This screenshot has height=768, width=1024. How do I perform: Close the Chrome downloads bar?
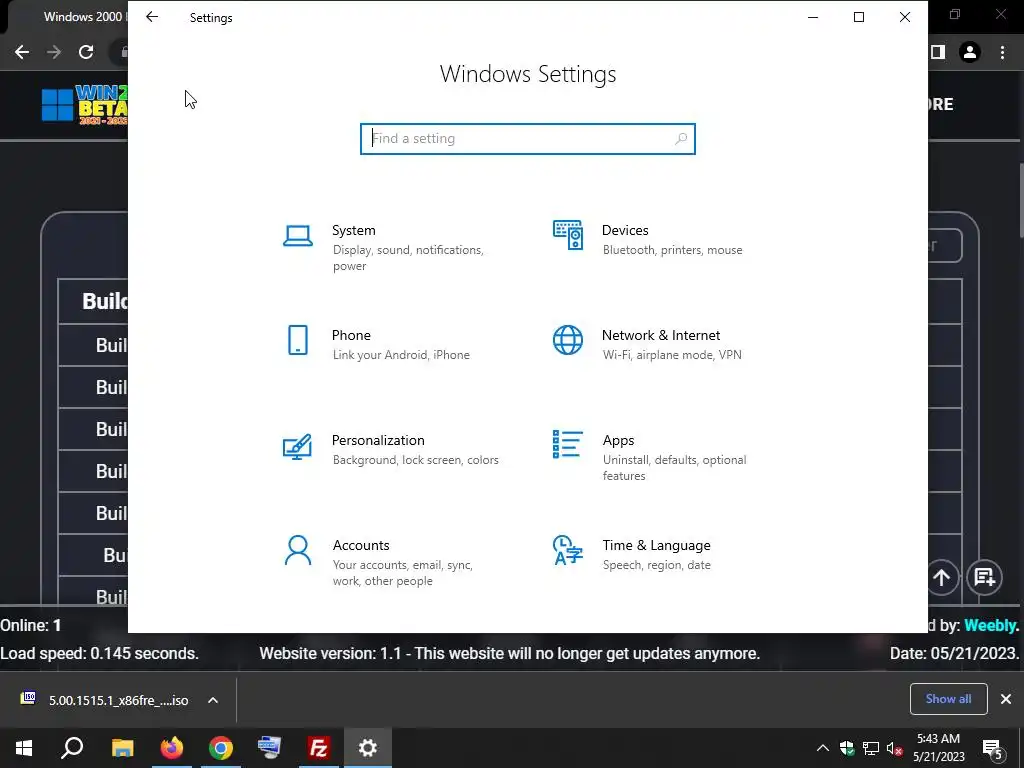(1006, 699)
